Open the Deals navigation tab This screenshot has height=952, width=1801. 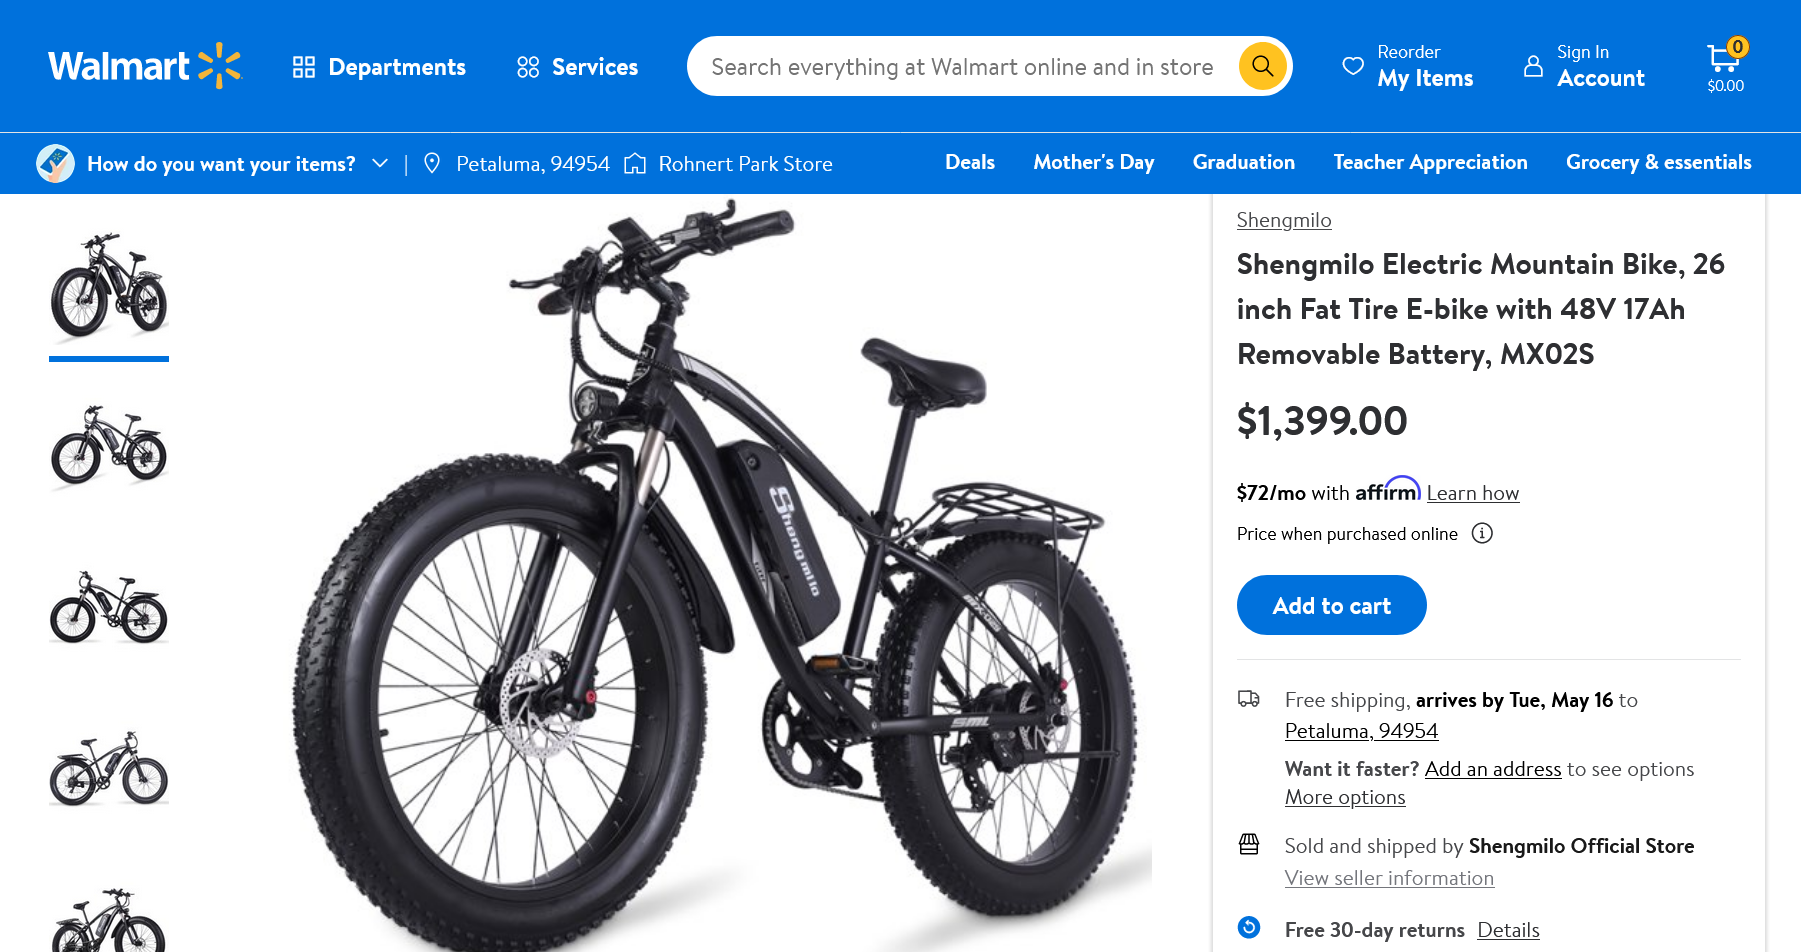(970, 162)
